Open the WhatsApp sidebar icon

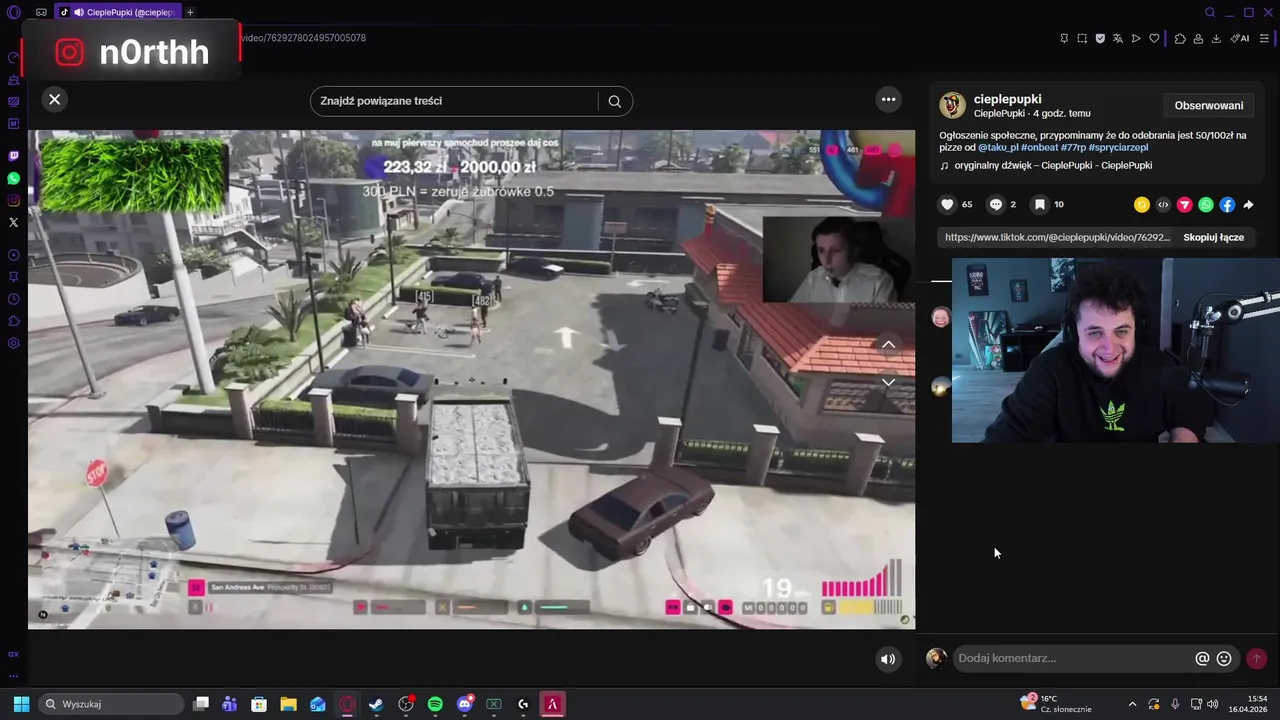pos(13,178)
